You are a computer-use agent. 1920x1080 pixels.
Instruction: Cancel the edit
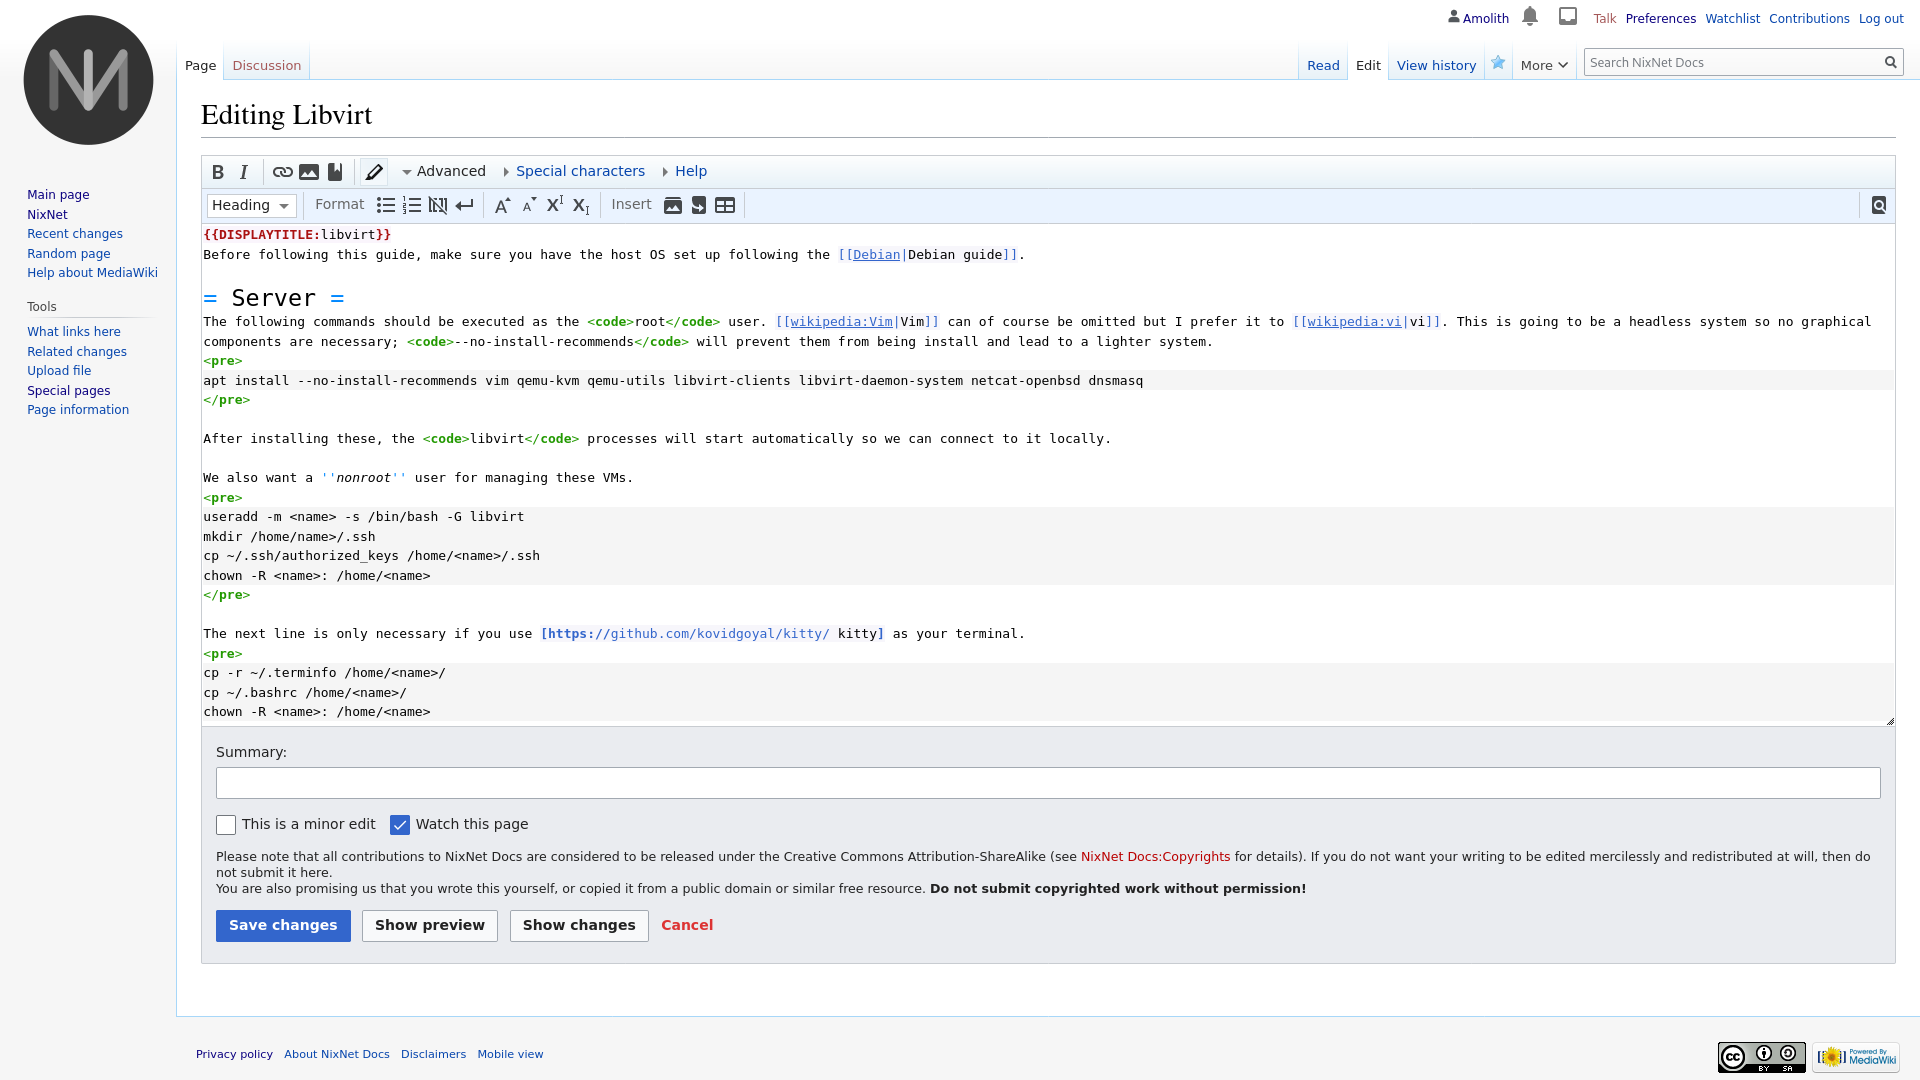pyautogui.click(x=687, y=926)
